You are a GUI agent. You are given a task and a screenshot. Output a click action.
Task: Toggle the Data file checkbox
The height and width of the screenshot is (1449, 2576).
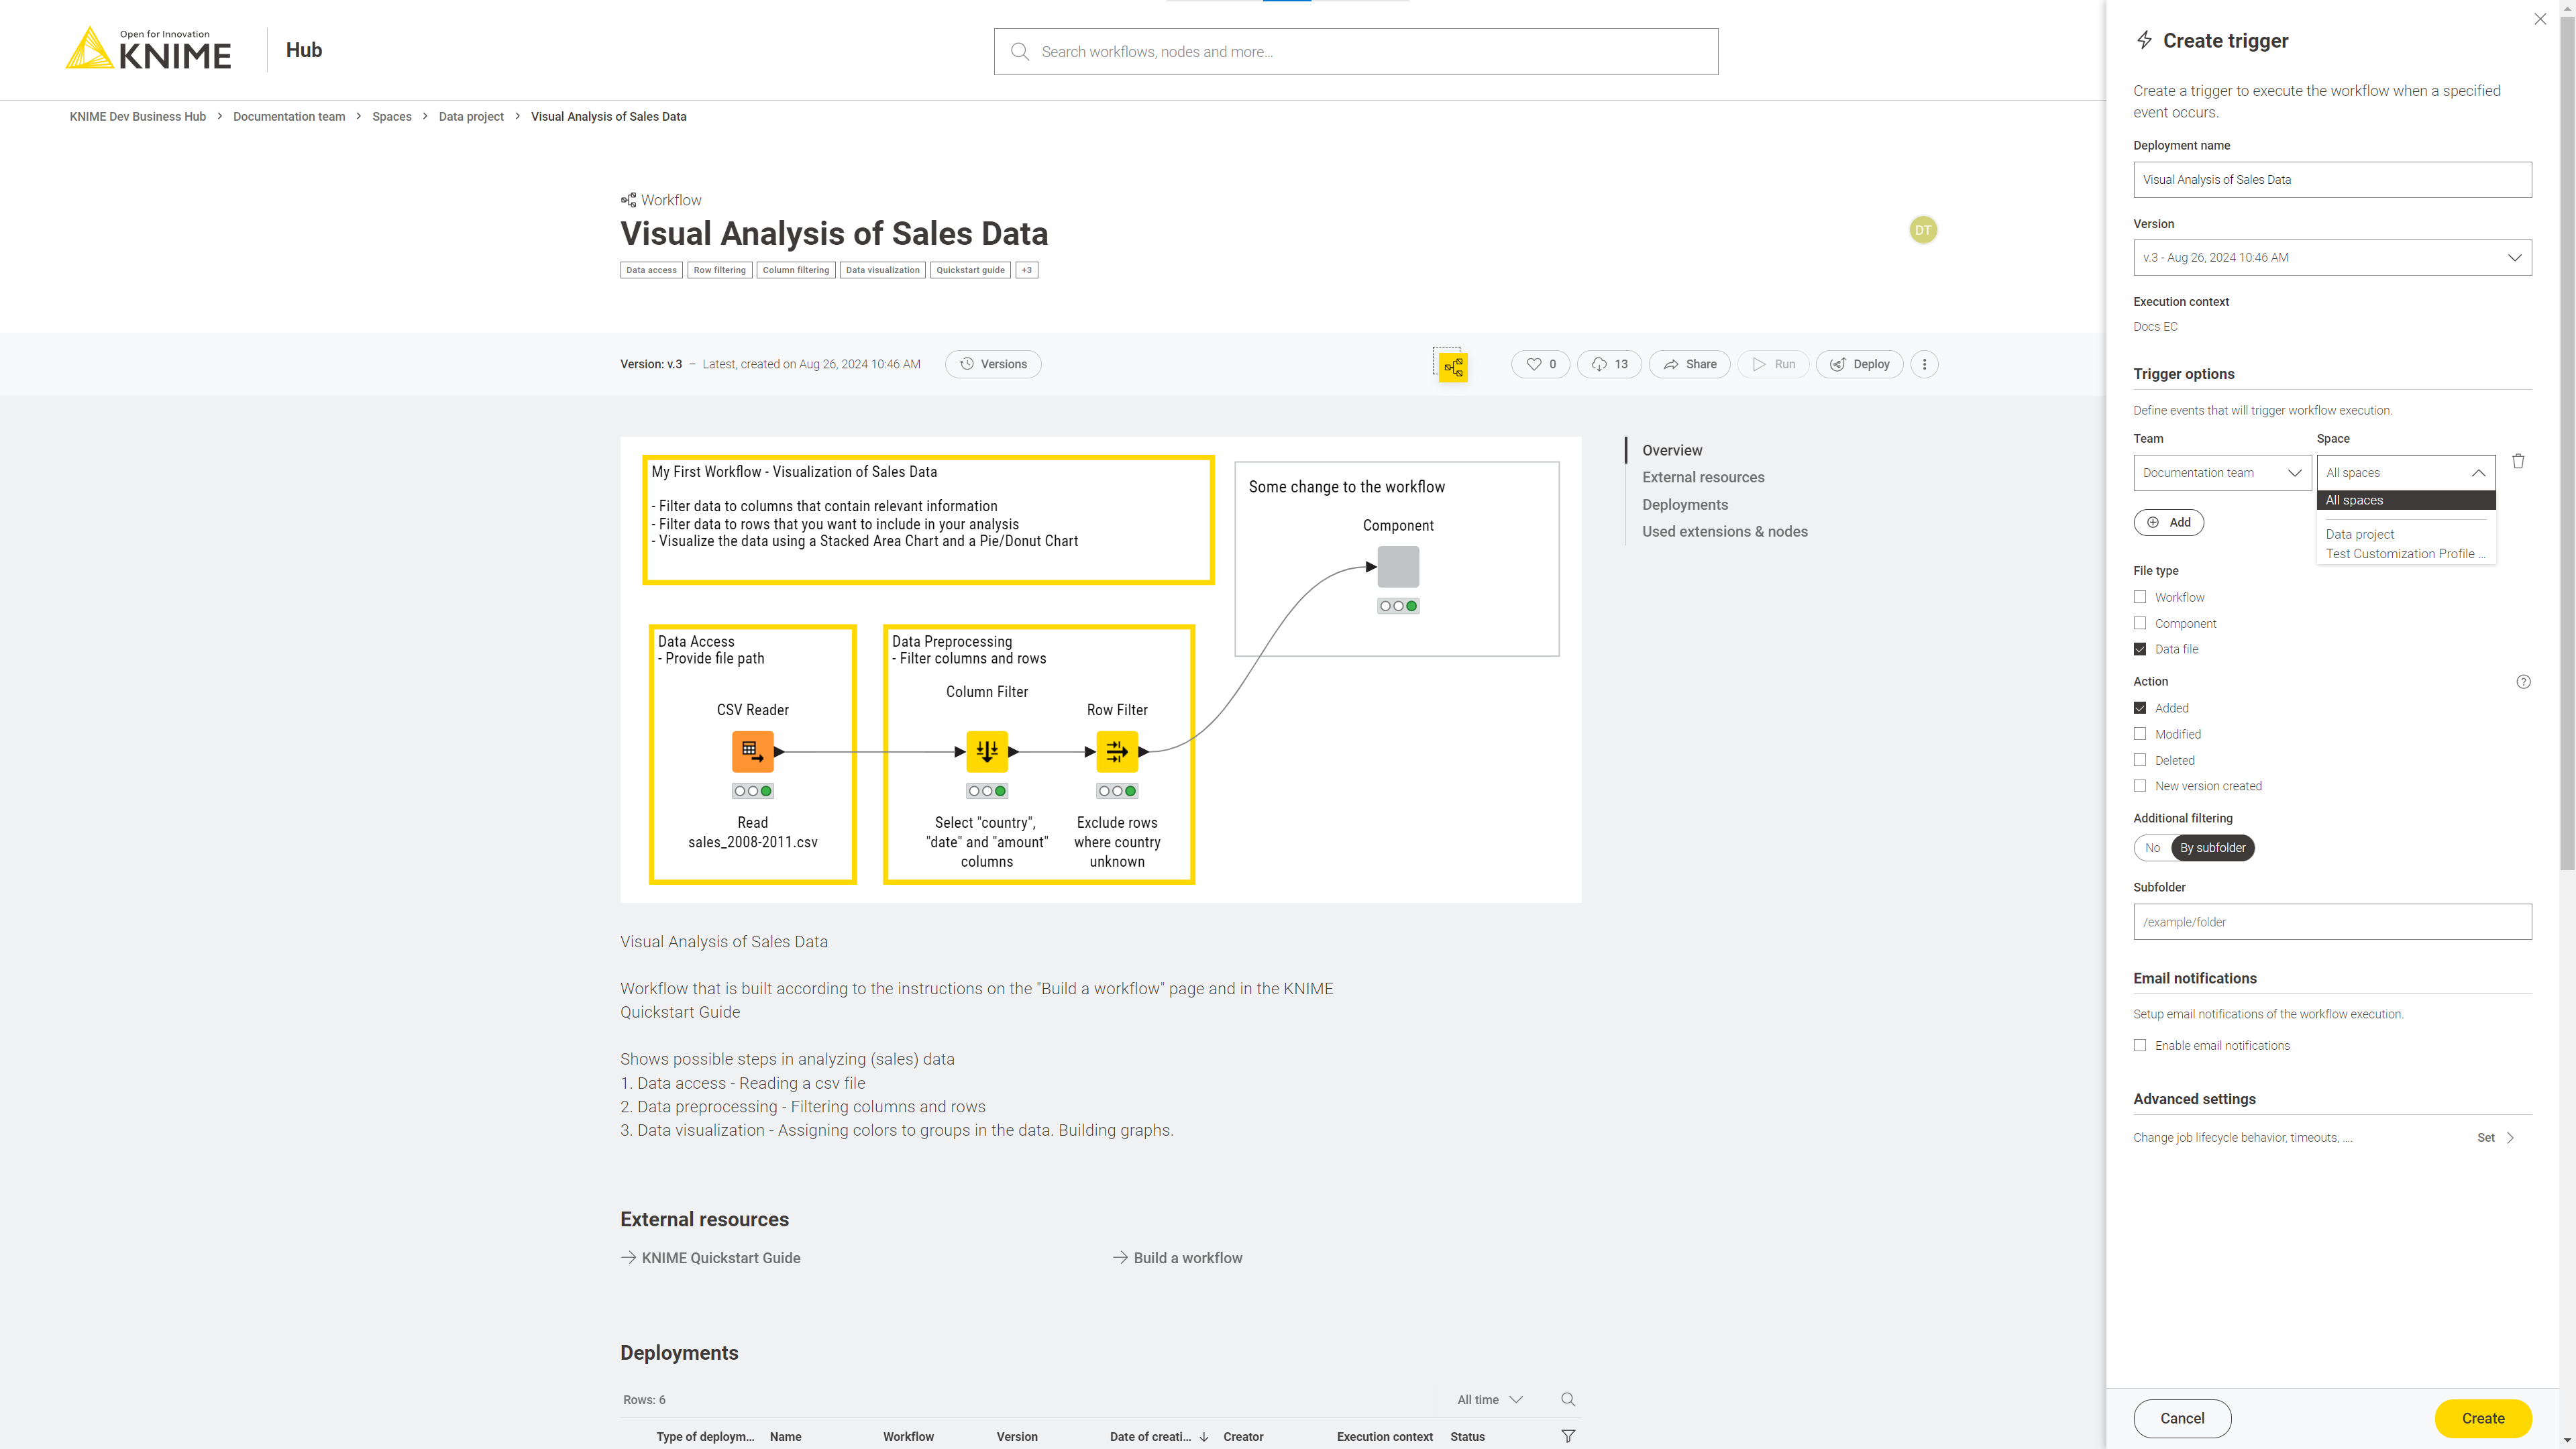point(2139,646)
